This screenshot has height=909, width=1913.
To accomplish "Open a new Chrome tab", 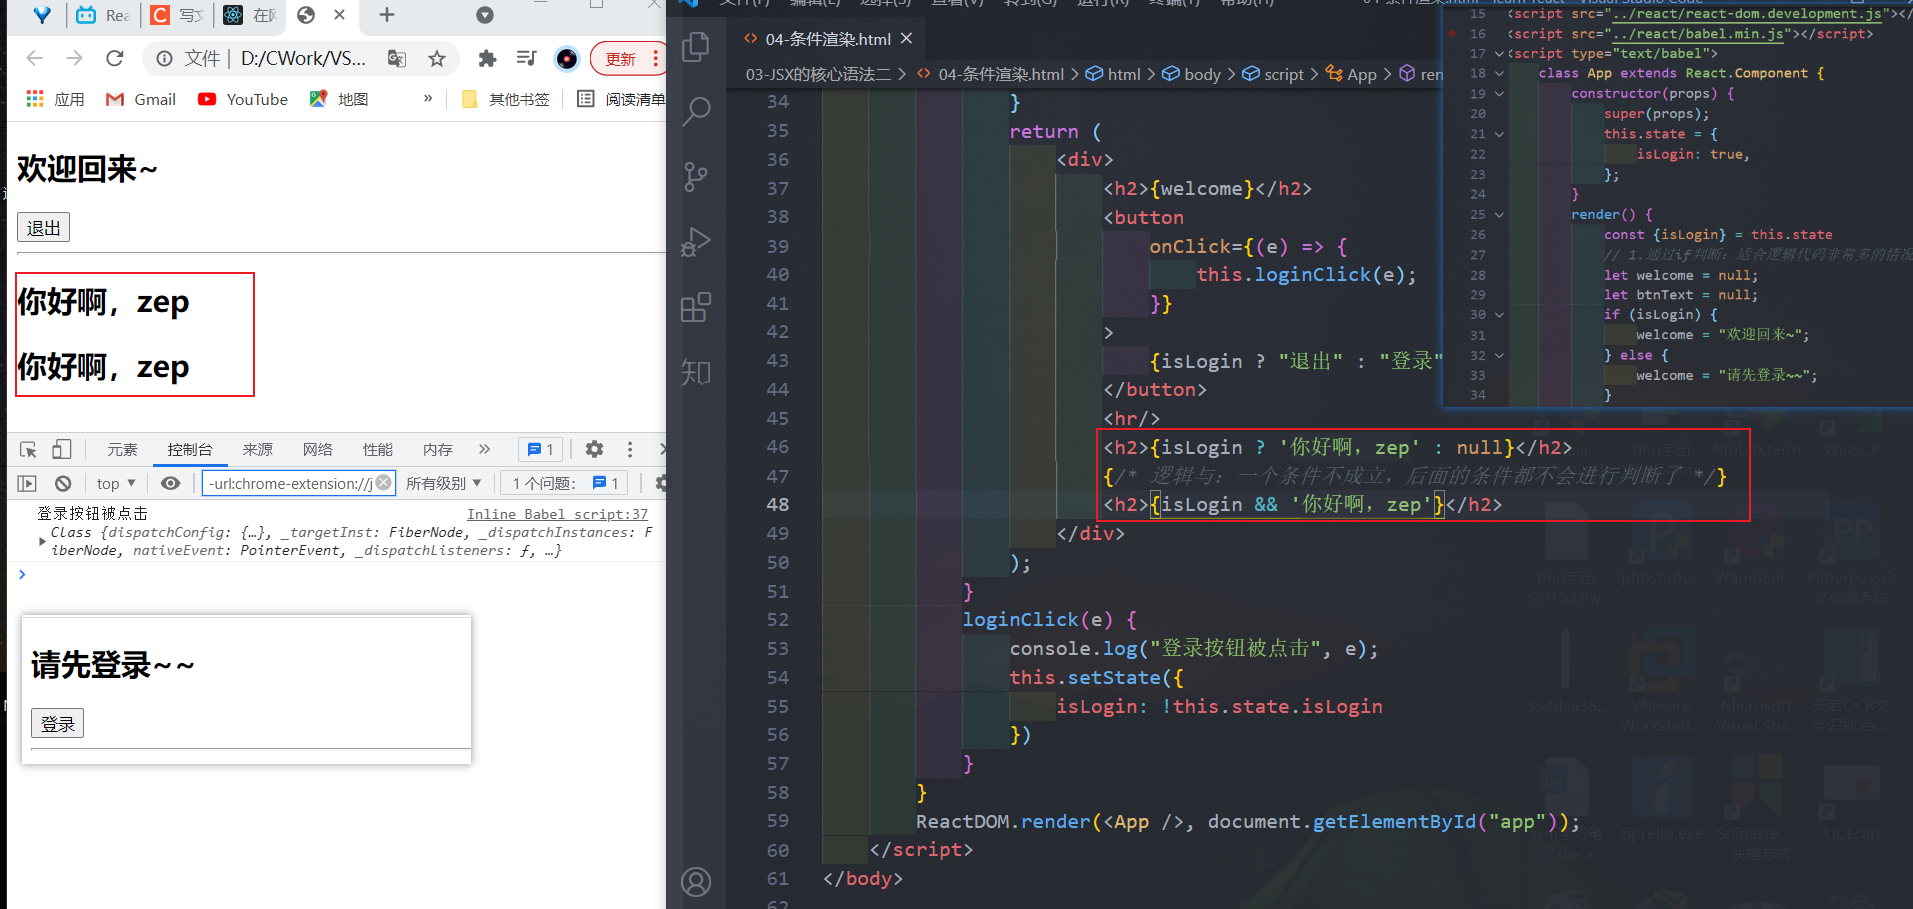I will pyautogui.click(x=387, y=15).
